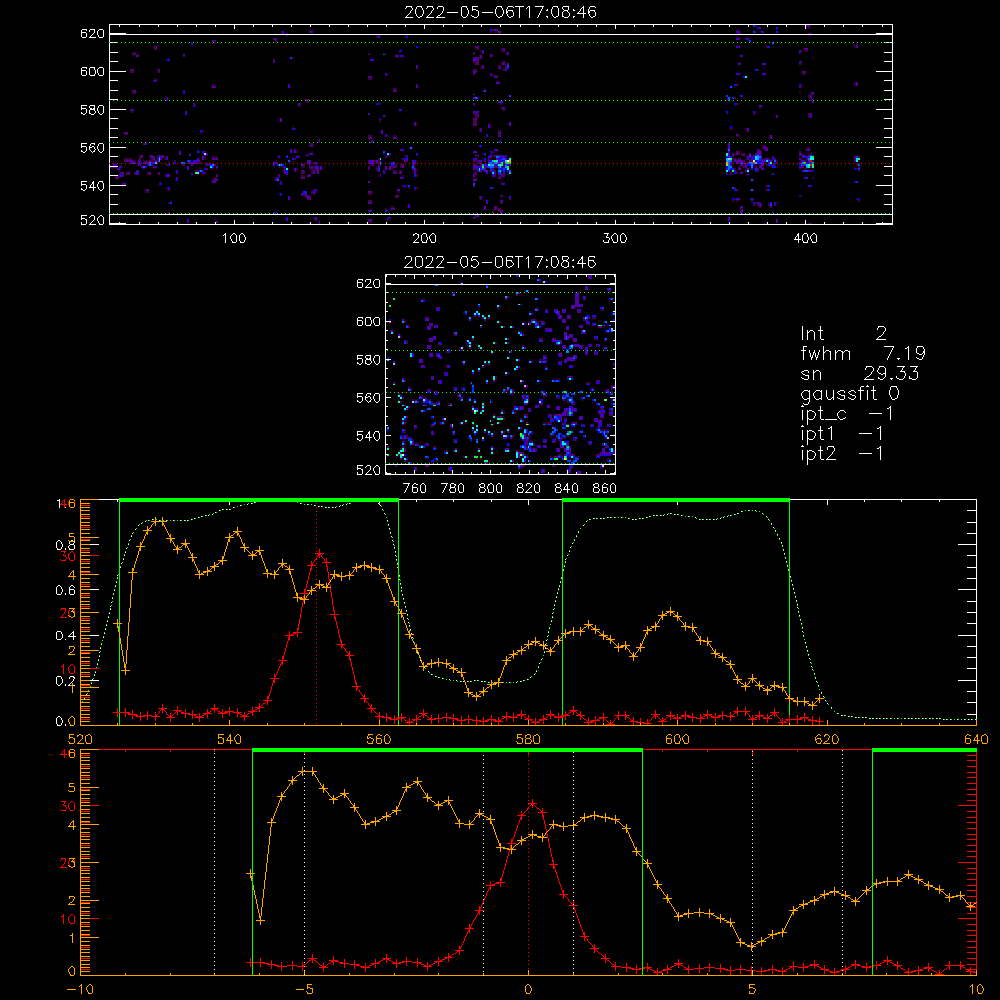Select the 'sn 29.33' readout line
The width and height of the screenshot is (1000, 1000).
pyautogui.click(x=860, y=374)
